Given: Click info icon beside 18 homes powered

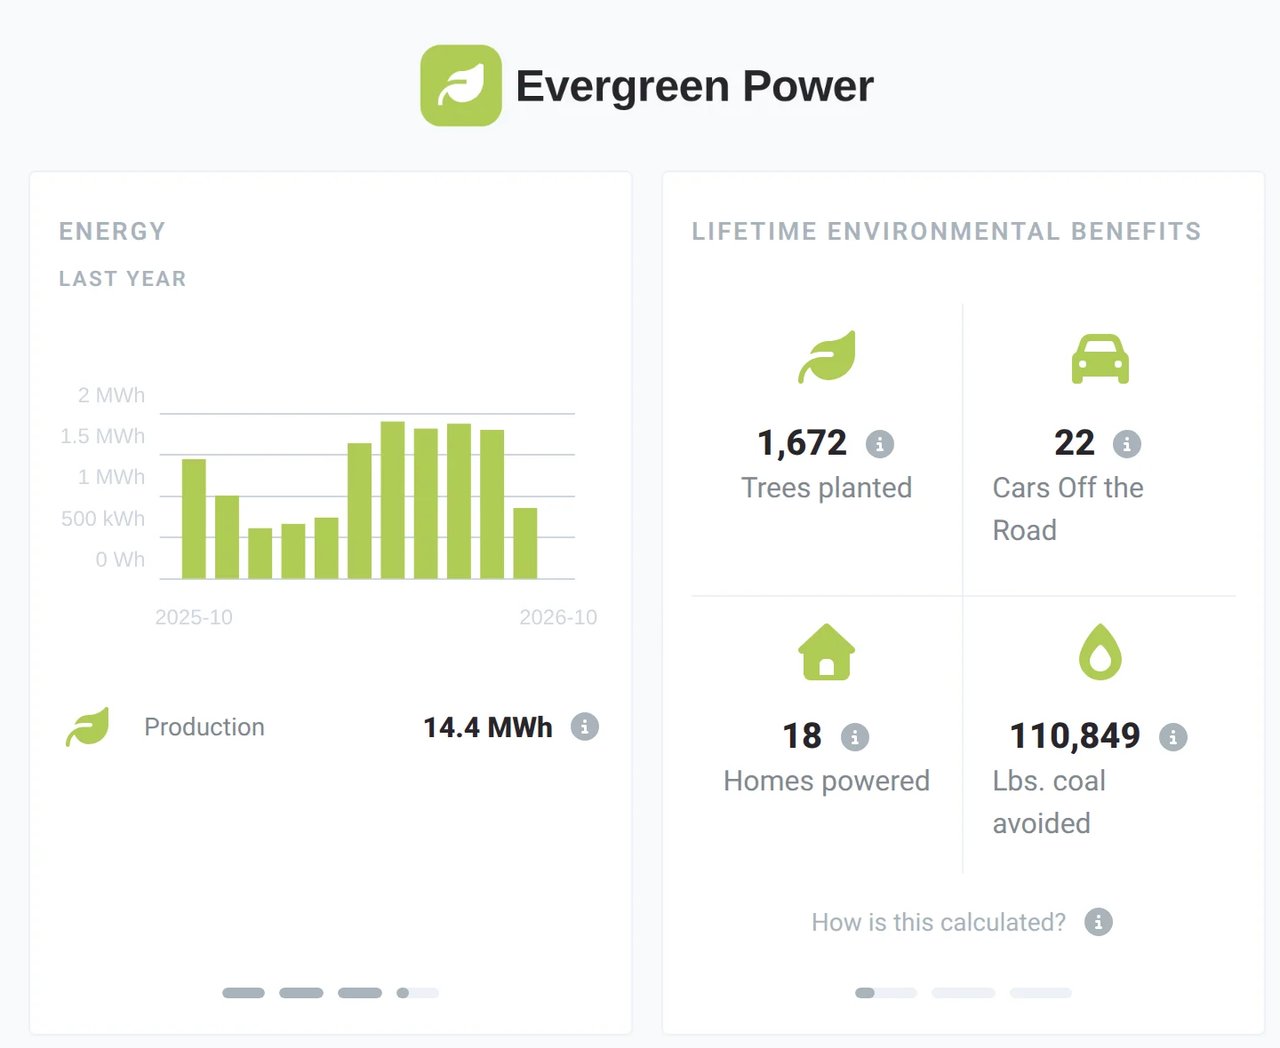Looking at the screenshot, I should [x=855, y=737].
